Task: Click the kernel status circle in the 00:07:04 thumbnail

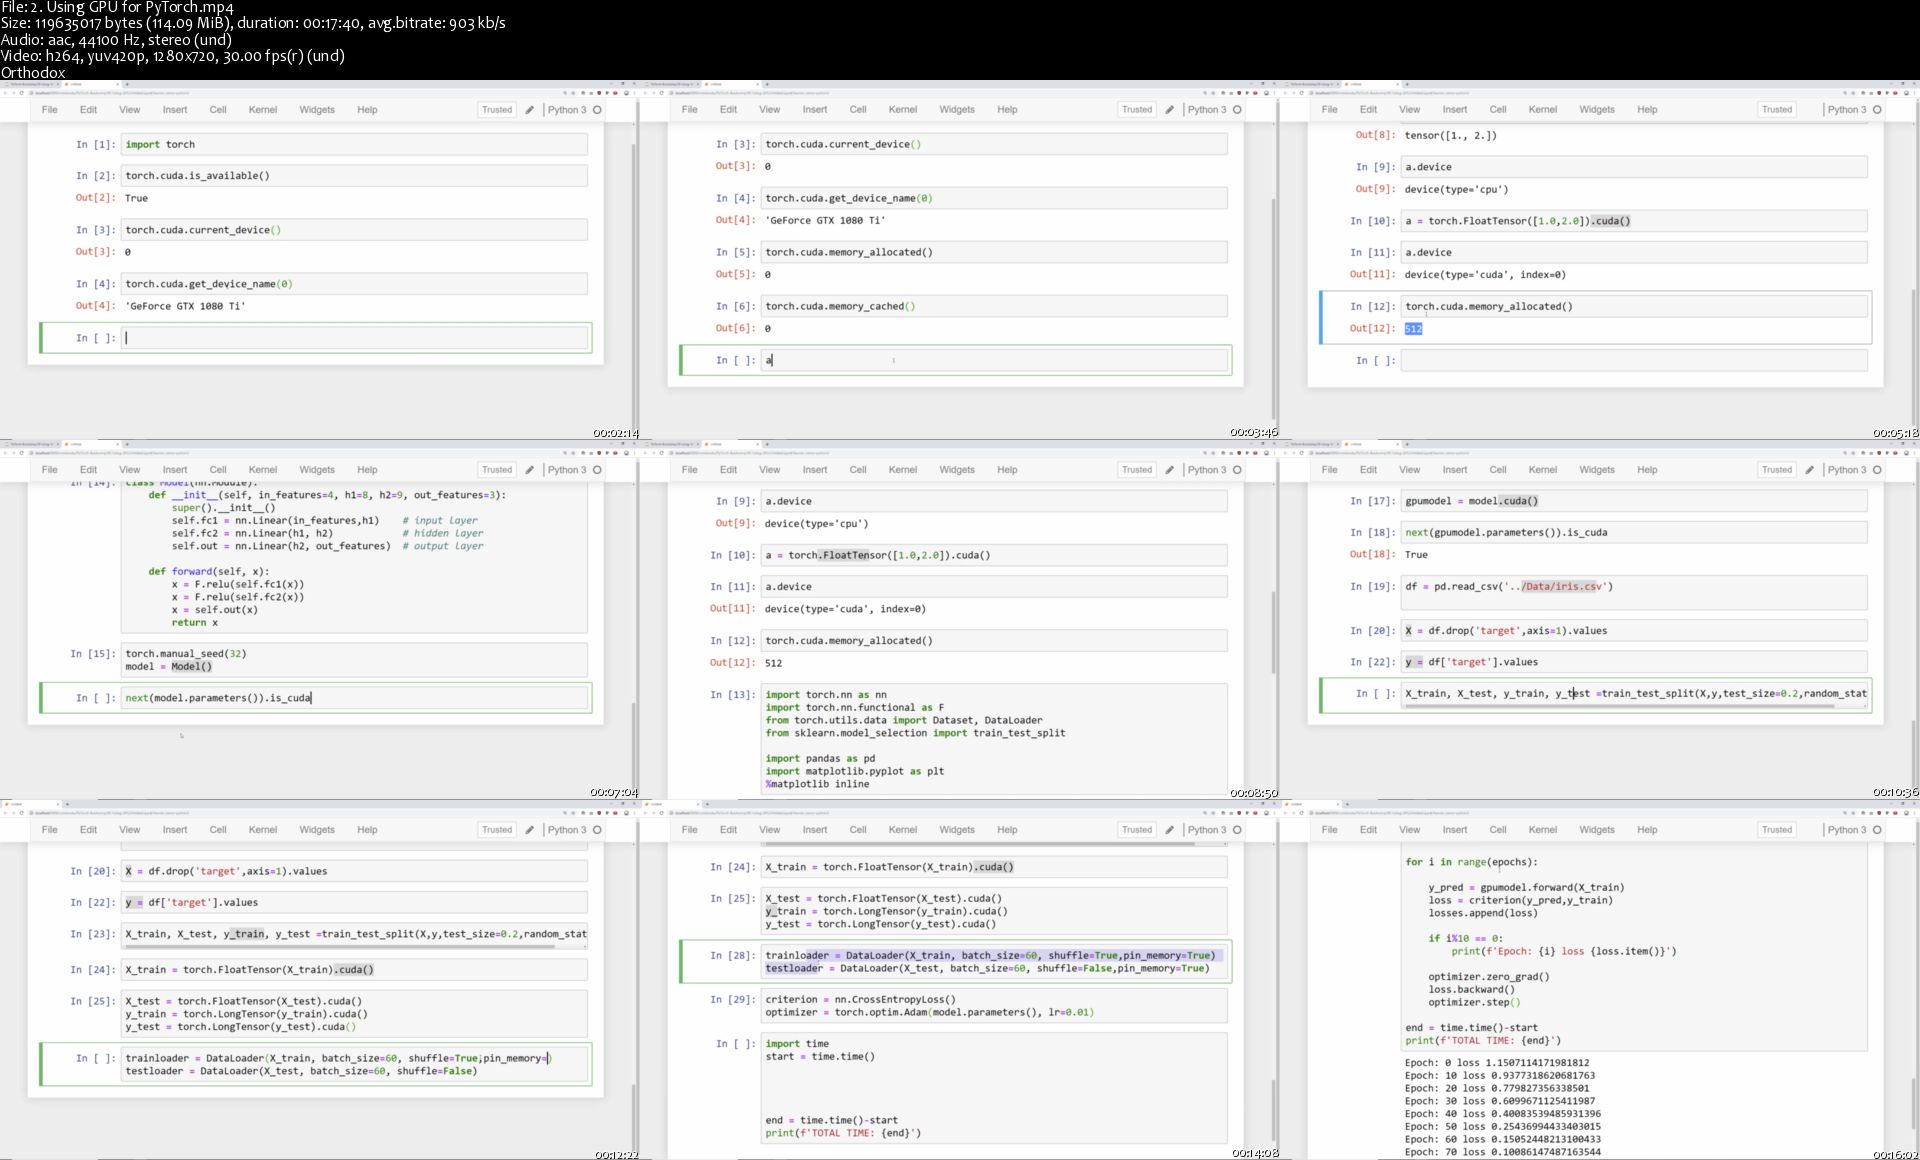Action: click(597, 470)
